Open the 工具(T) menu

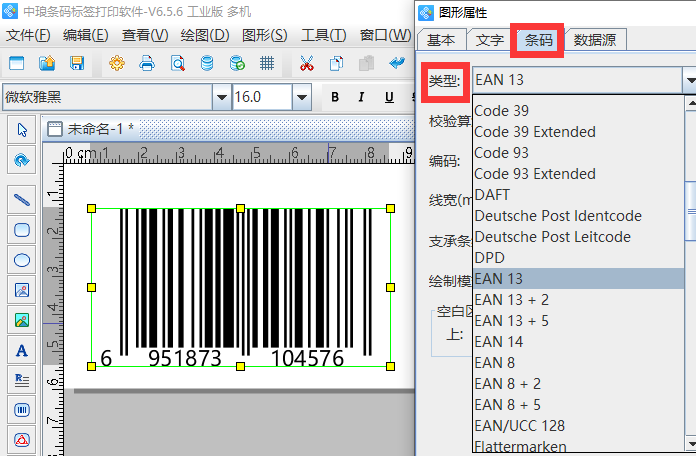pos(323,35)
